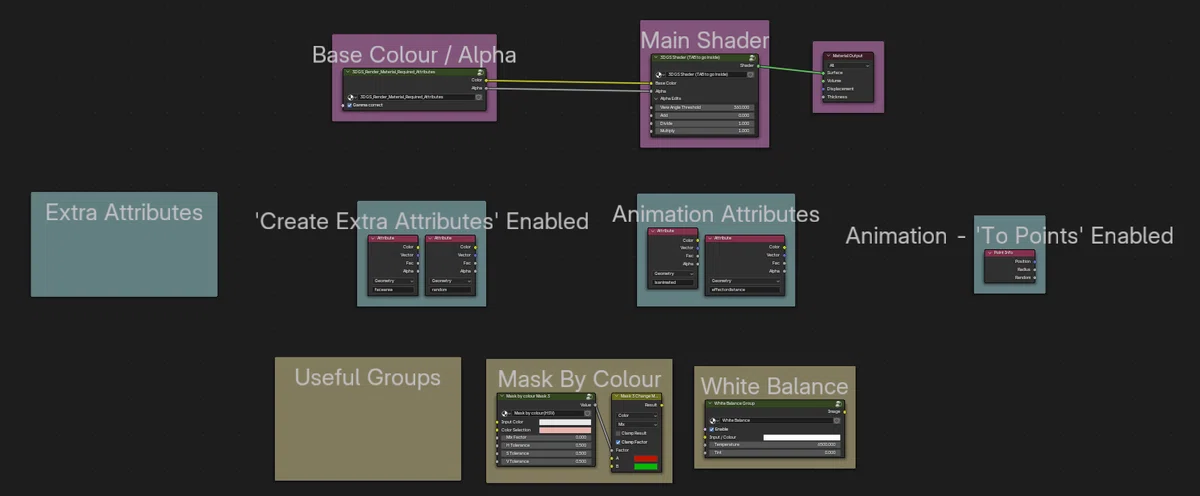Click the fake user shield on the 3DGS_Render_Material_Required_Attributes node
This screenshot has width=1200, height=496.
tap(479, 97)
